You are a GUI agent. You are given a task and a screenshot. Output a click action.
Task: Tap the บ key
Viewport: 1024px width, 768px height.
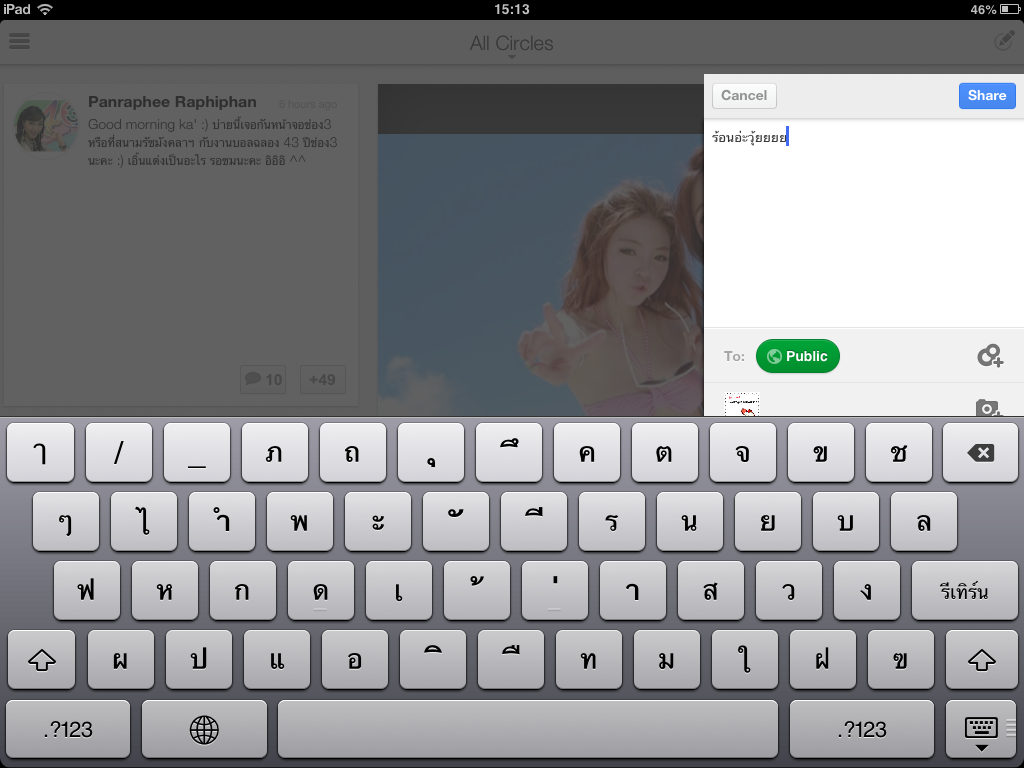click(x=846, y=522)
